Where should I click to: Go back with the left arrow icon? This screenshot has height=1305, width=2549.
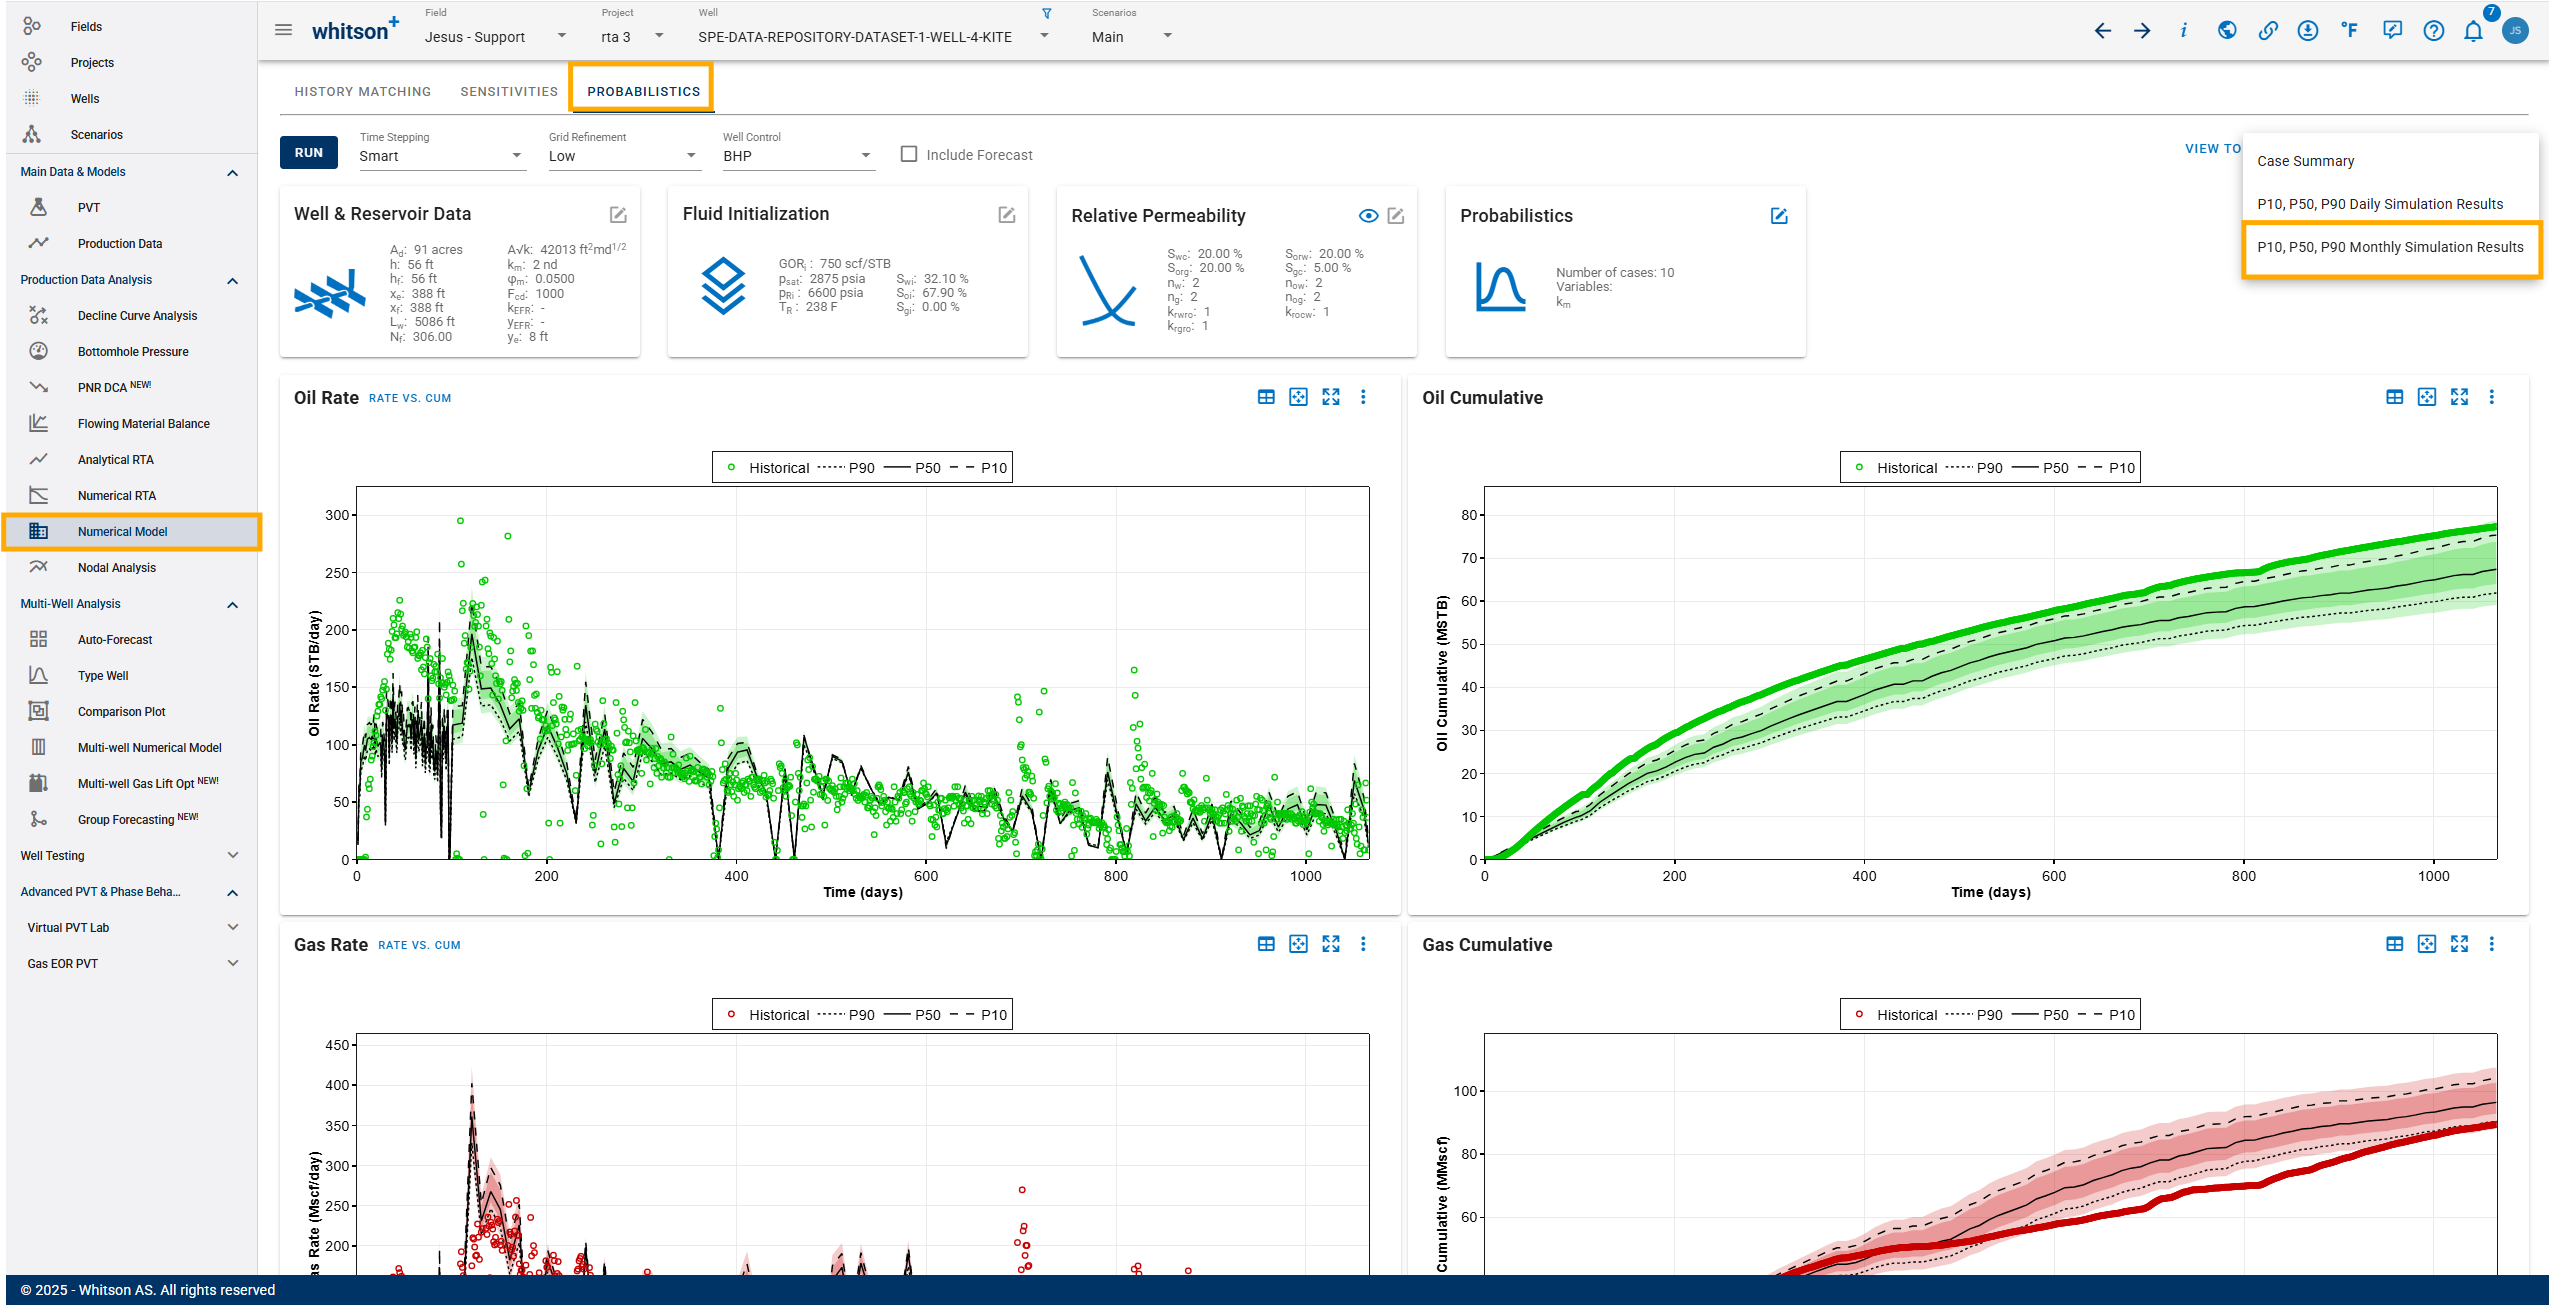pyautogui.click(x=2103, y=31)
